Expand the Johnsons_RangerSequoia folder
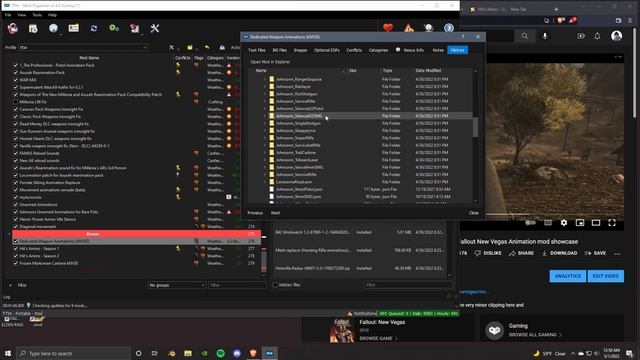 coord(265,79)
